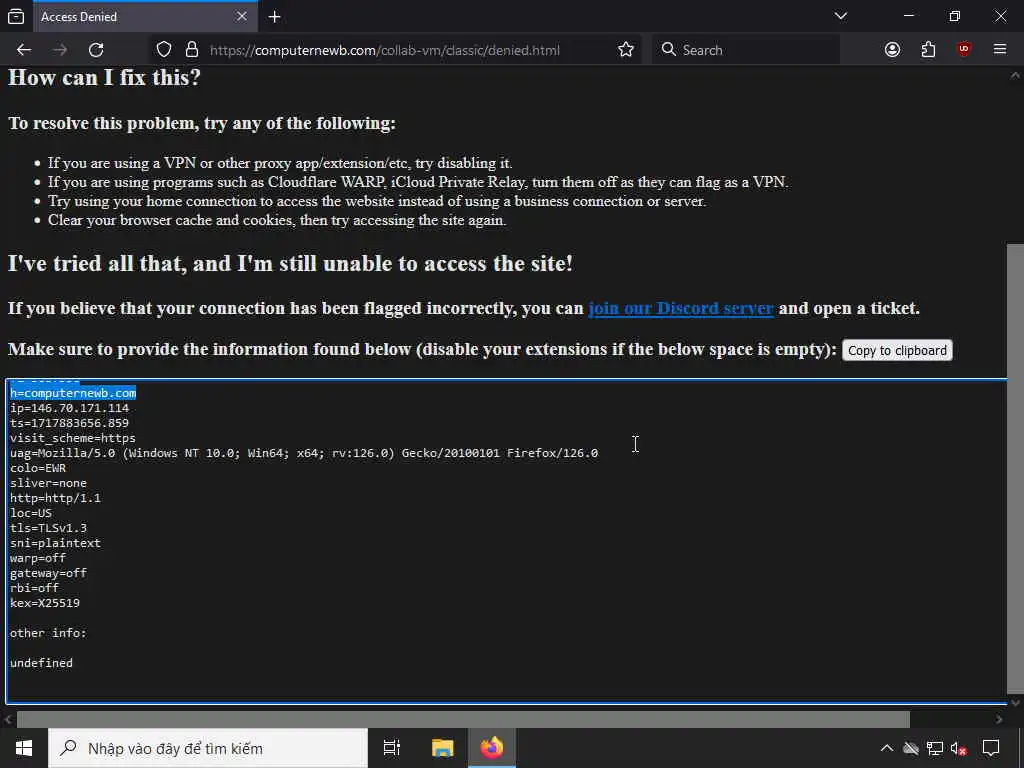Reload the current page
The width and height of the screenshot is (1024, 768).
click(x=96, y=50)
